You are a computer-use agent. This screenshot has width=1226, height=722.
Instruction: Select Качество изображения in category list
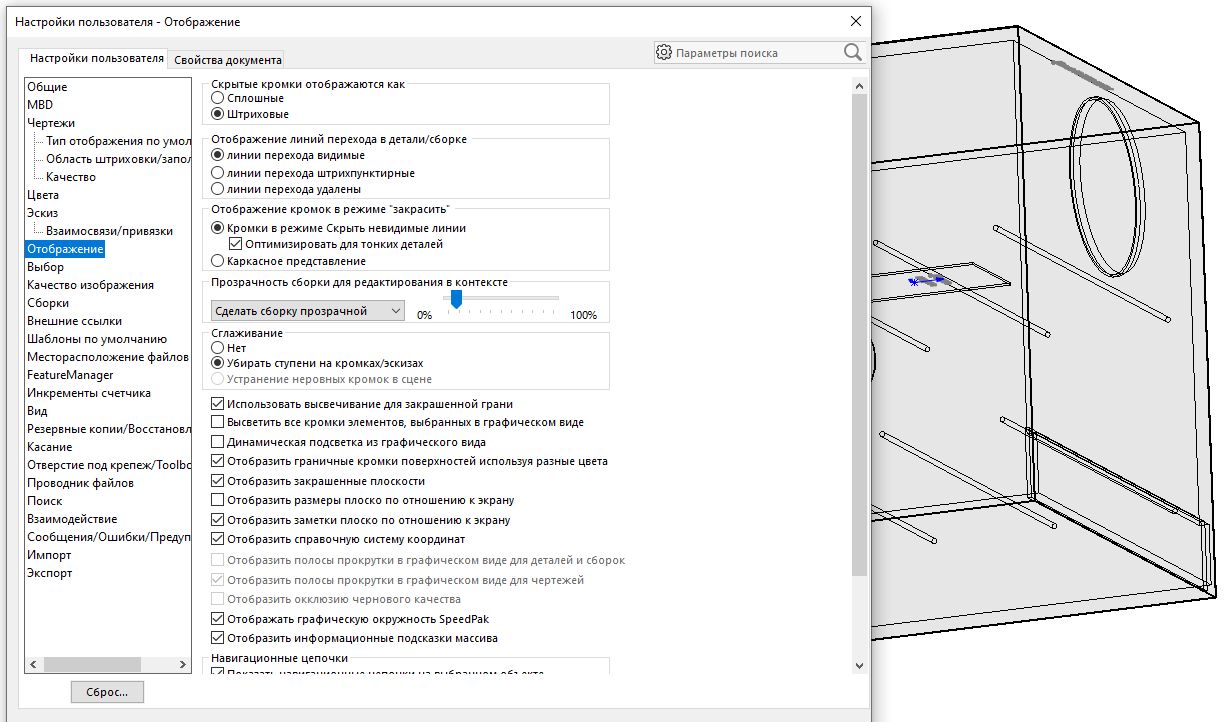pyautogui.click(x=90, y=285)
